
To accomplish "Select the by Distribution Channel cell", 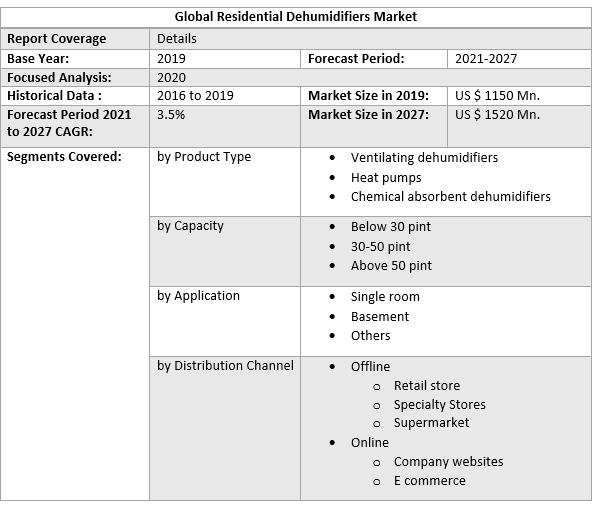I will [x=225, y=366].
